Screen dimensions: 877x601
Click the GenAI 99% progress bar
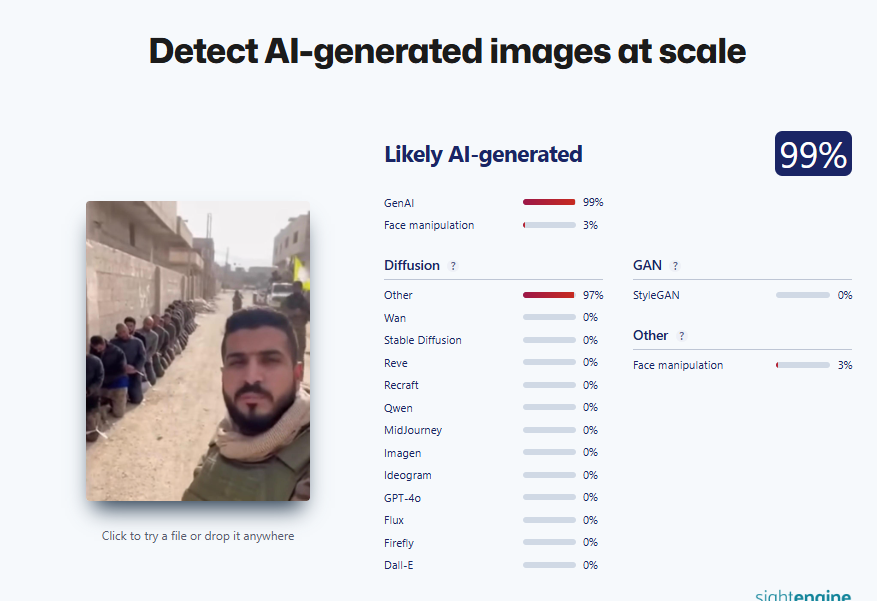[x=549, y=202]
